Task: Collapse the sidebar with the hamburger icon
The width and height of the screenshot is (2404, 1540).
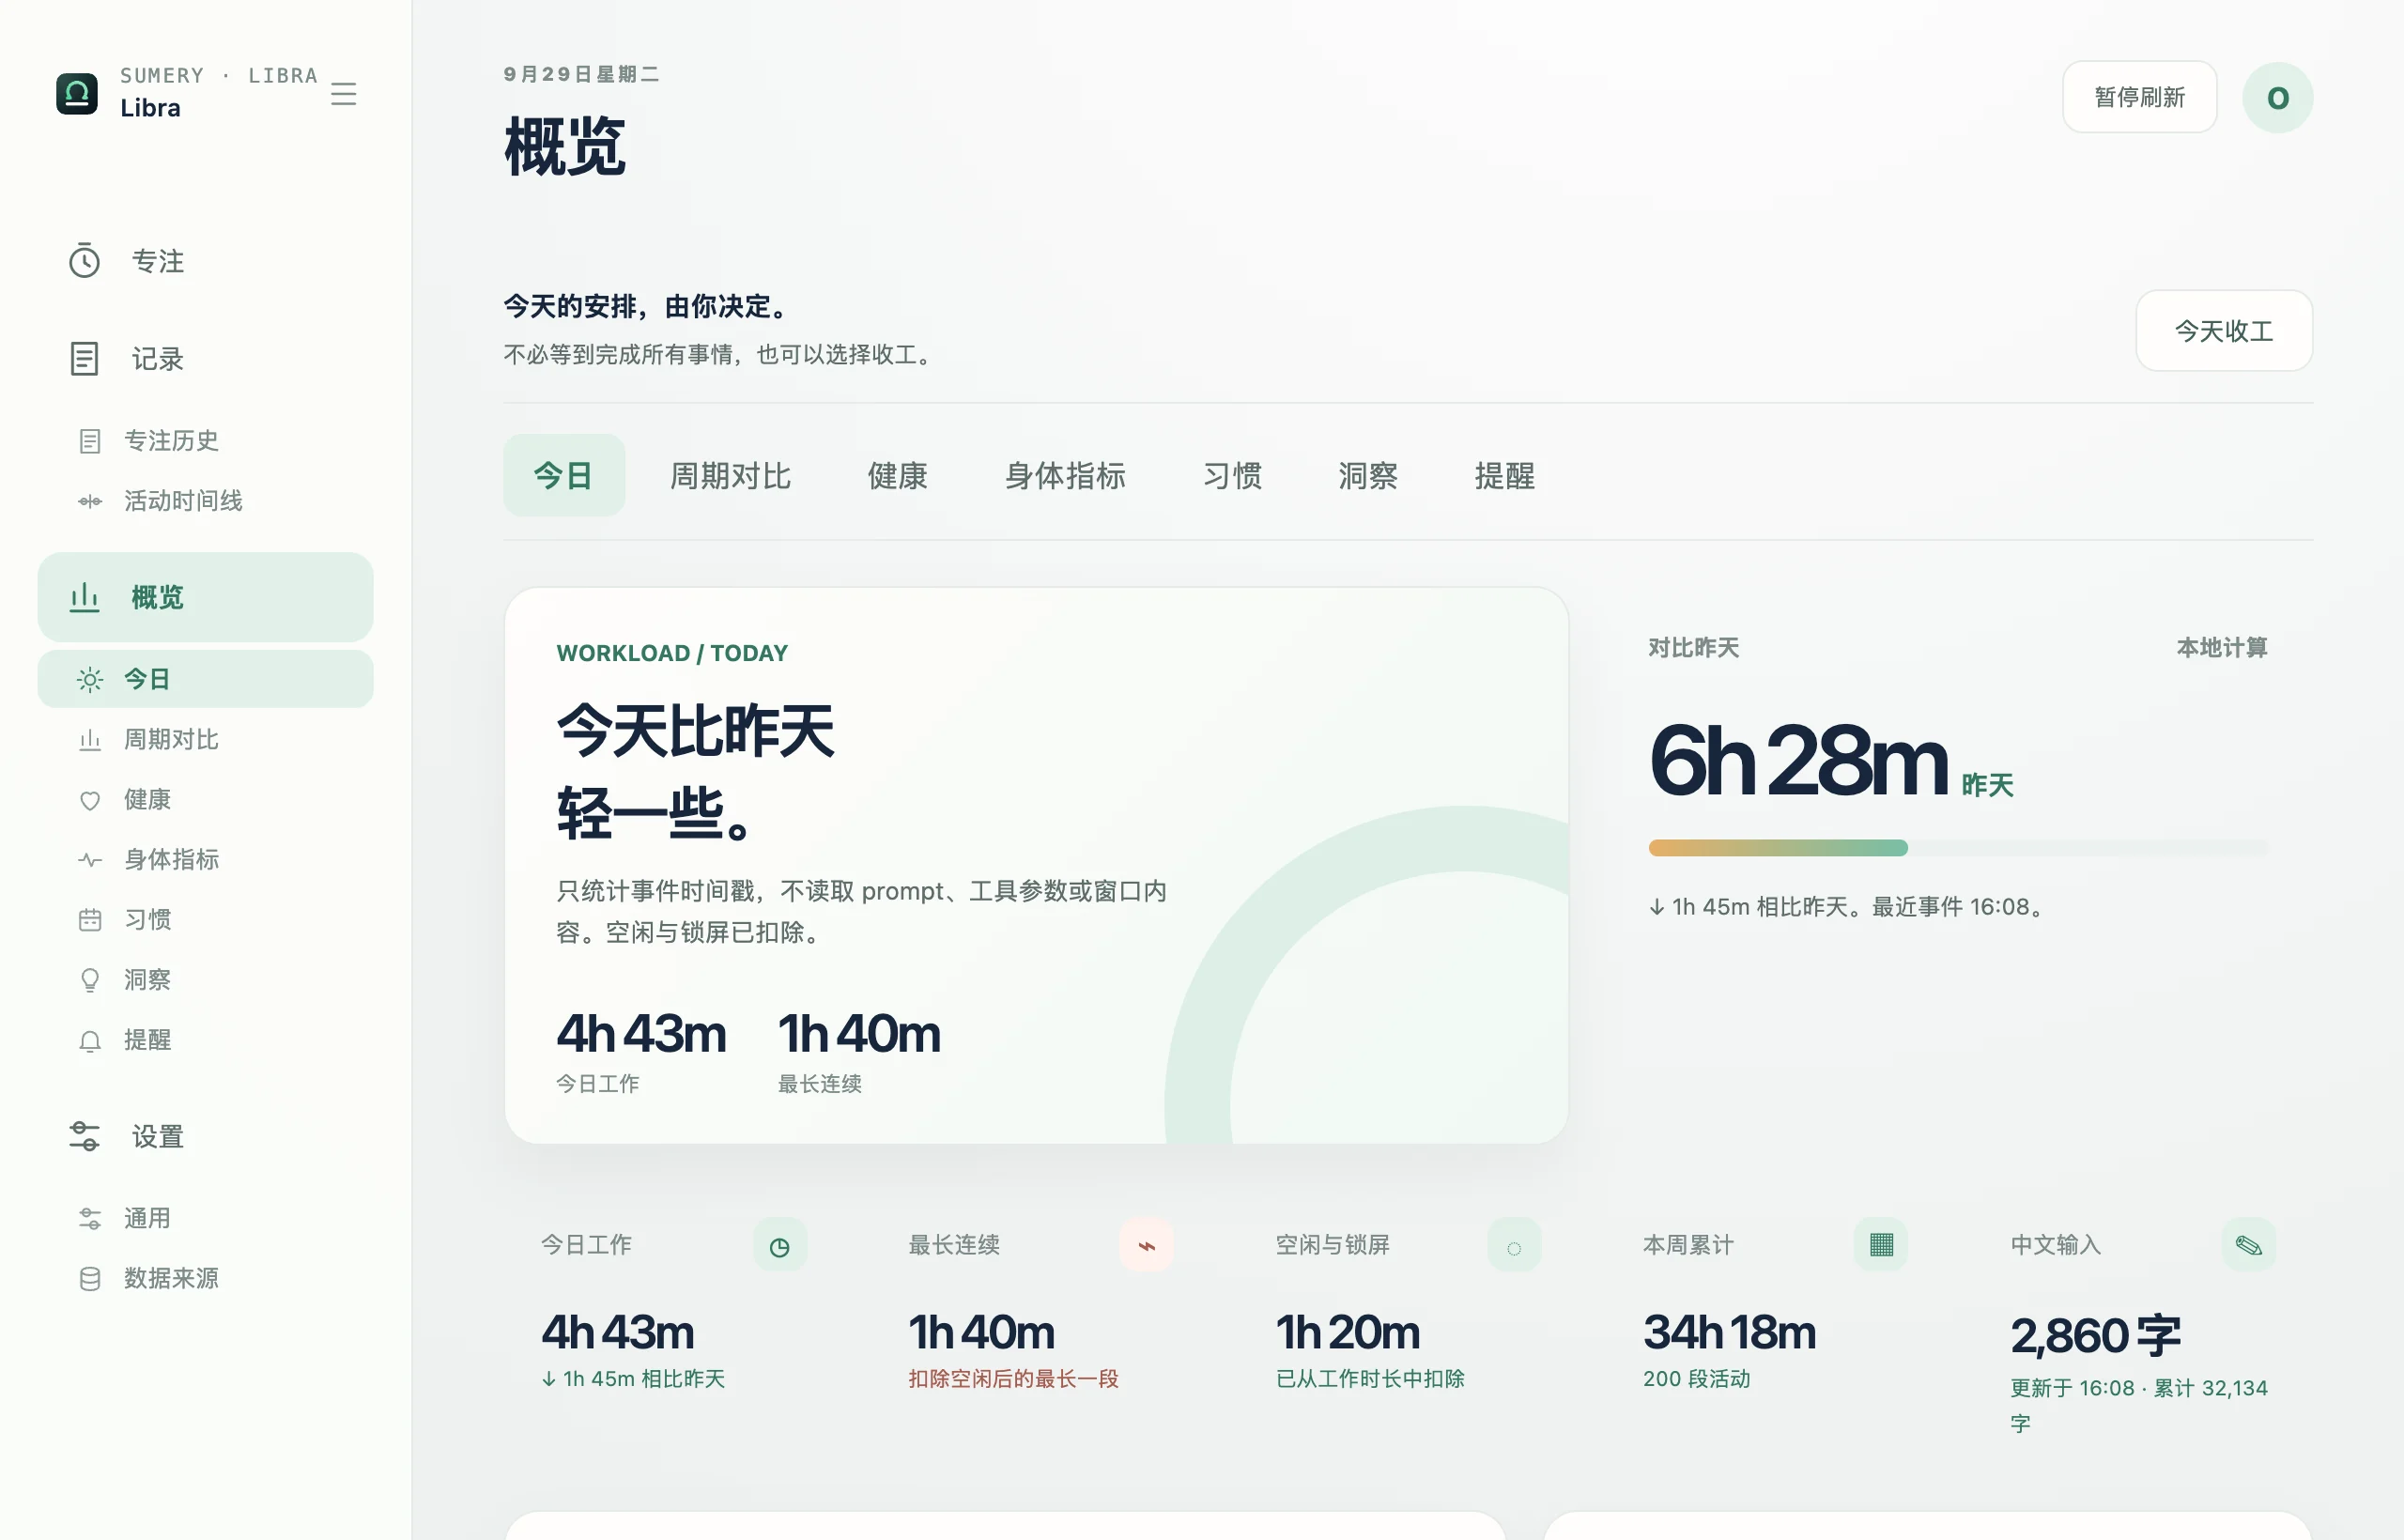Action: (x=343, y=94)
